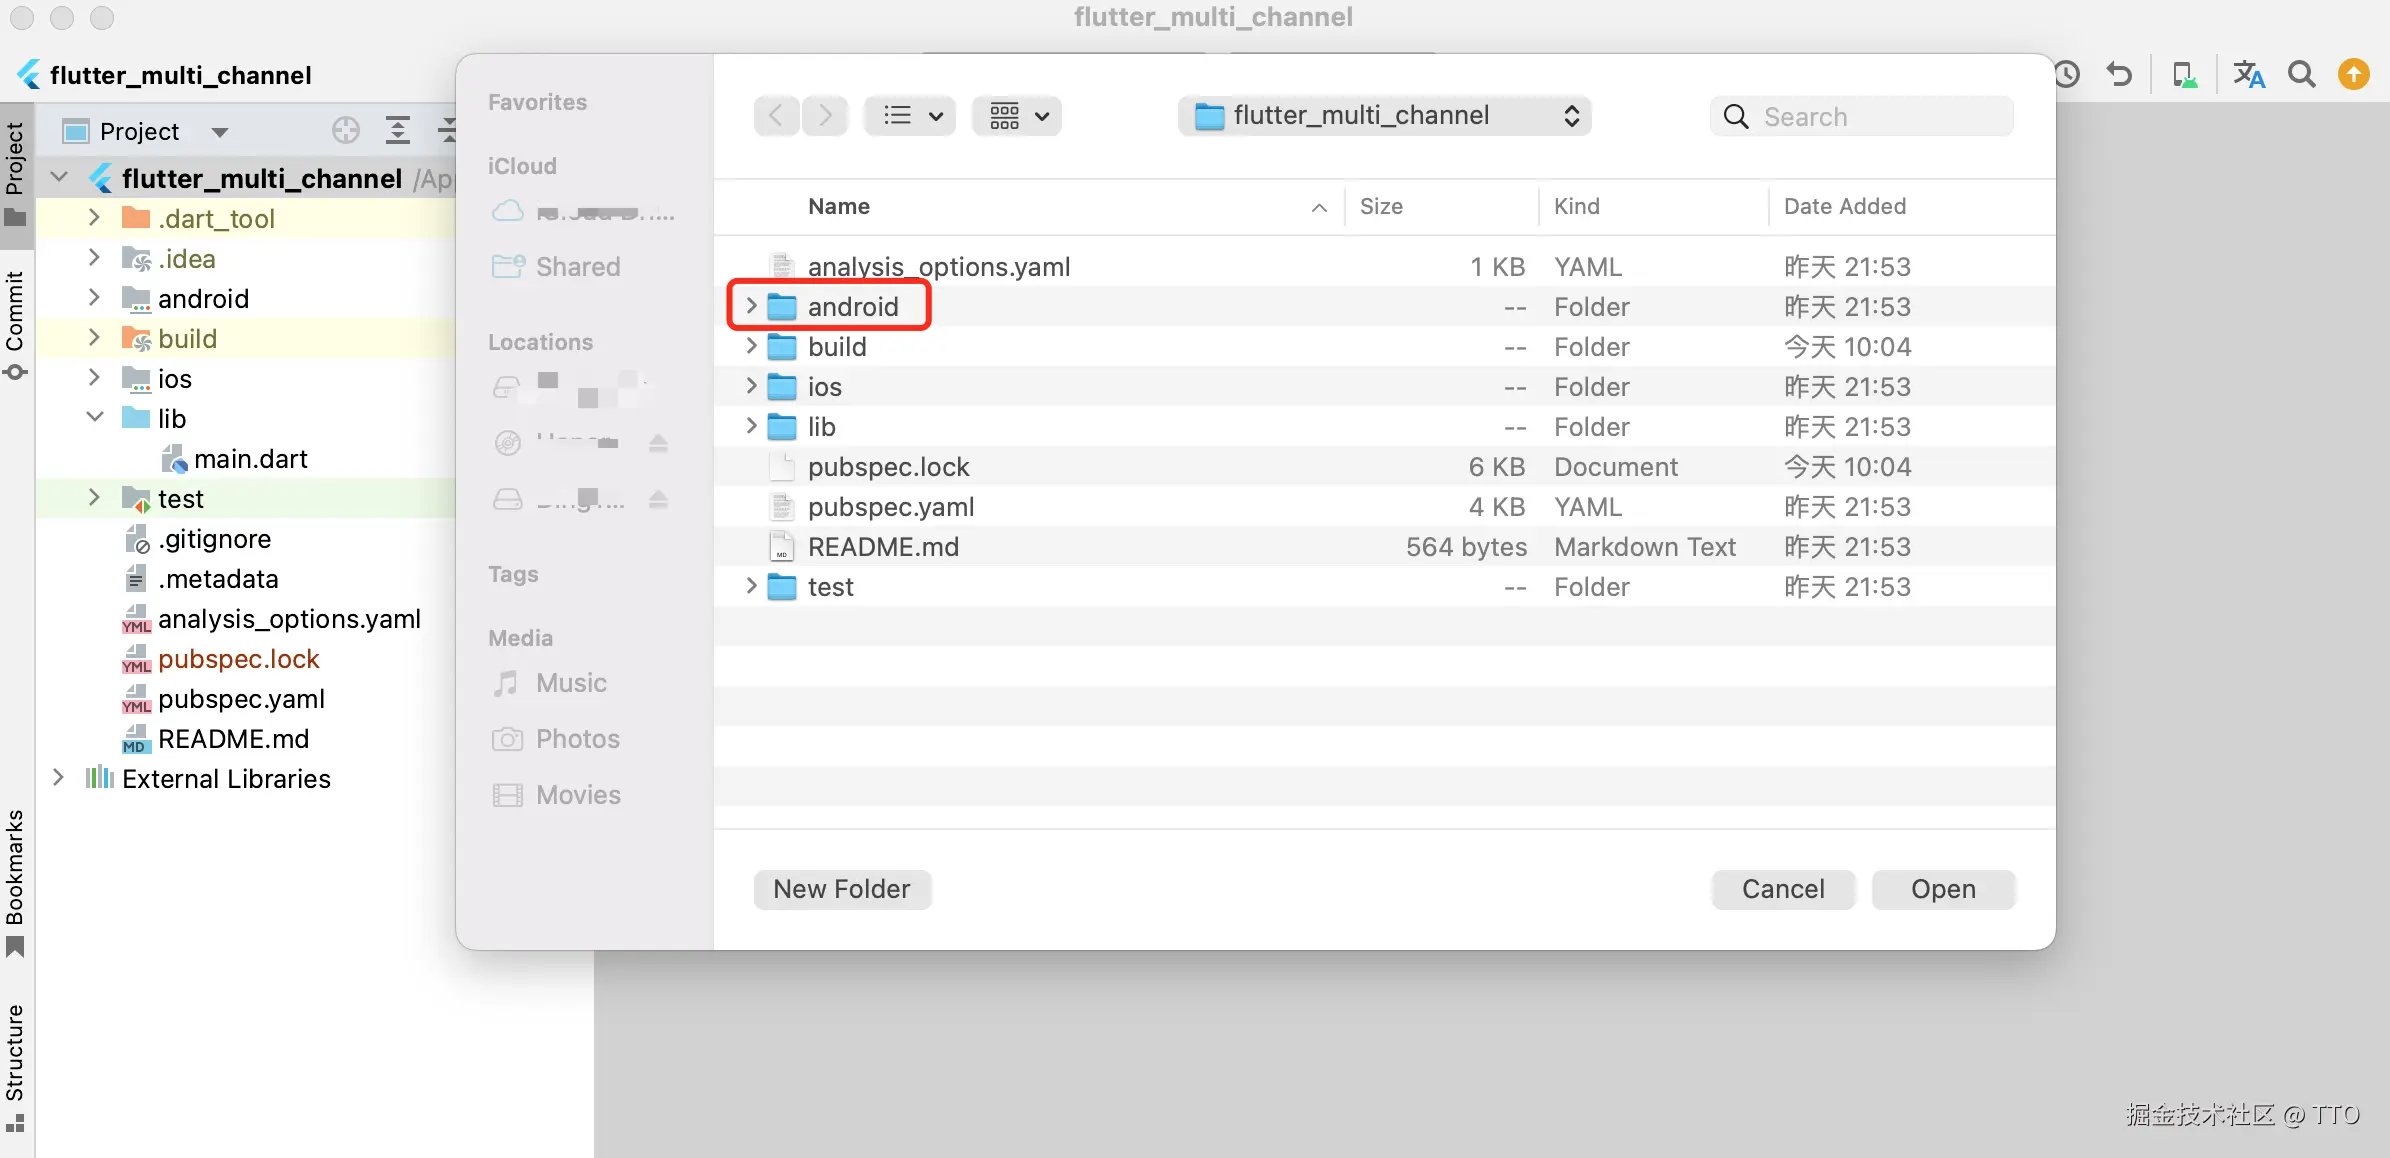Open the flutter_multi_channel path popup
This screenshot has height=1158, width=2390.
pos(1385,116)
